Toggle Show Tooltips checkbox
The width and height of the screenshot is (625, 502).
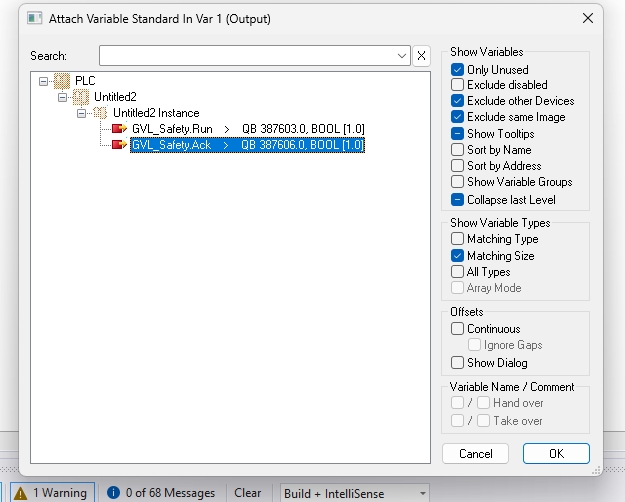pyautogui.click(x=457, y=134)
